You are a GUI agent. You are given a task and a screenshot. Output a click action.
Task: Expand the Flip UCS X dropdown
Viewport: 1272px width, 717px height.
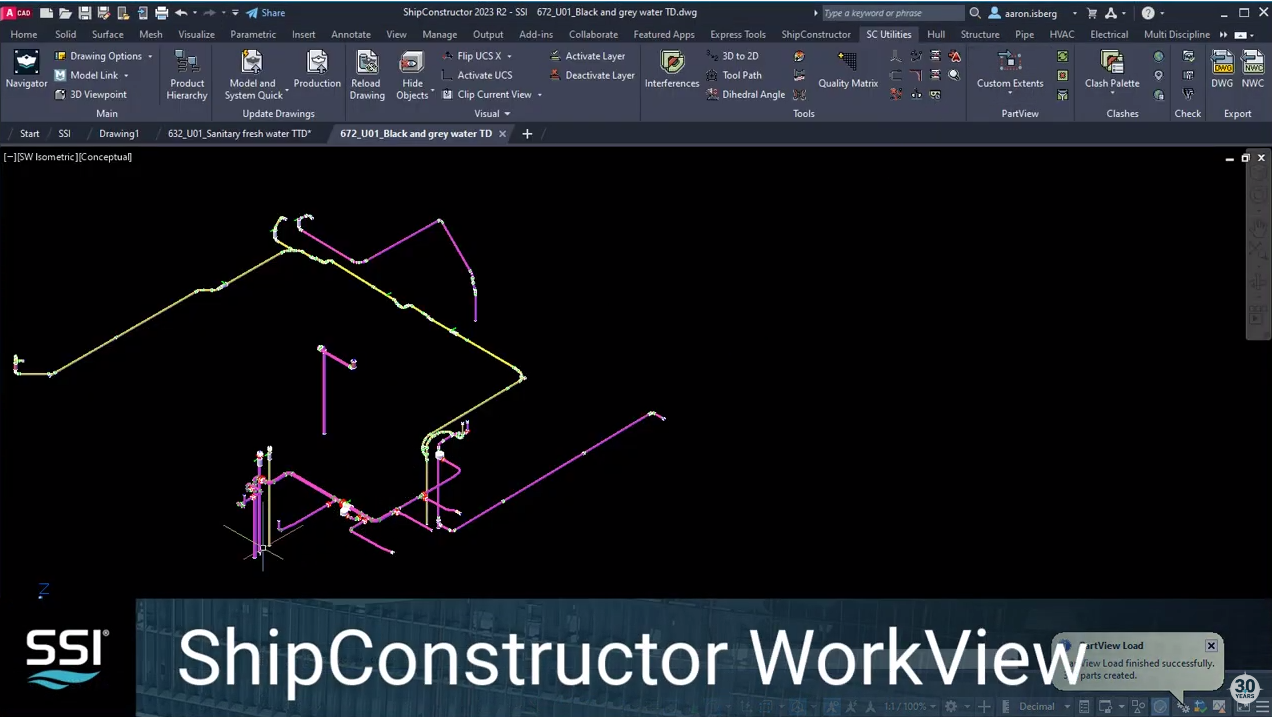pos(509,56)
